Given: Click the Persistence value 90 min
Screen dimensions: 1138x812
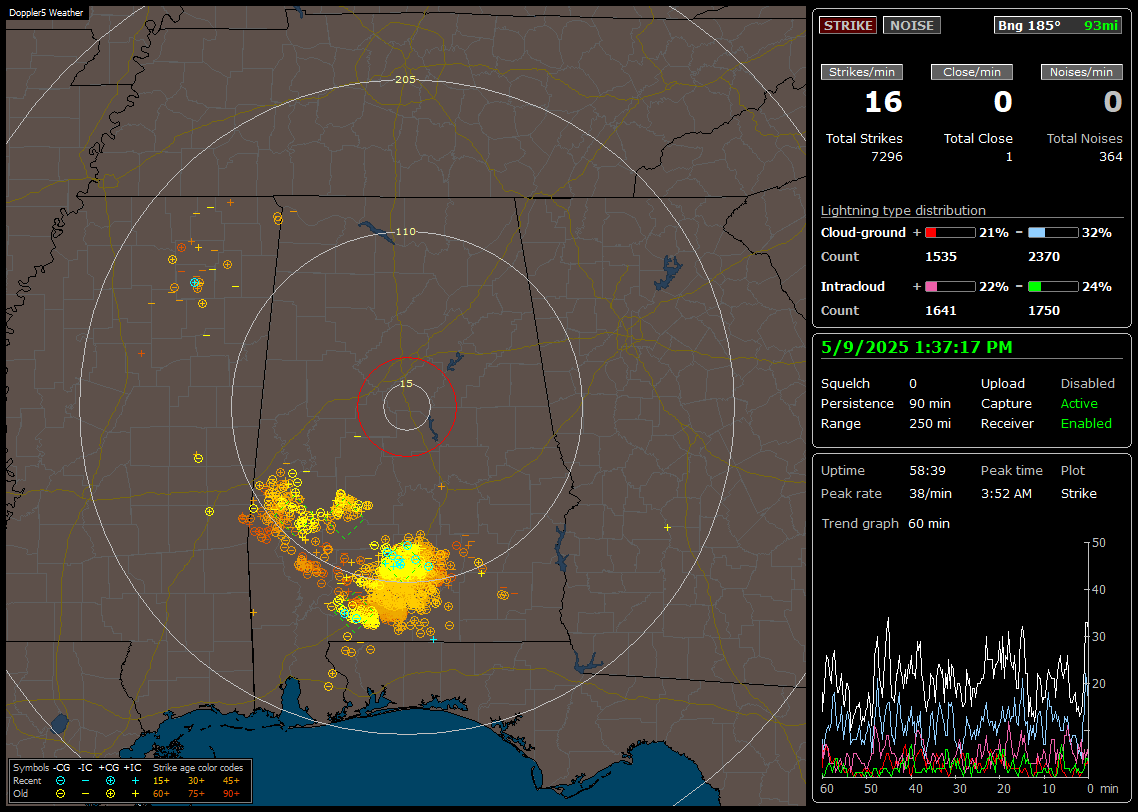Looking at the screenshot, I should [930, 403].
